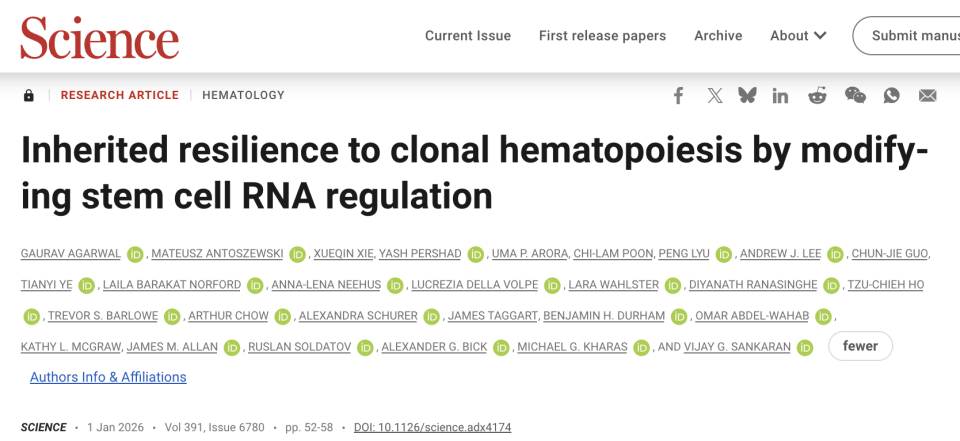Share article on Facebook
The width and height of the screenshot is (960, 441).
pos(678,95)
